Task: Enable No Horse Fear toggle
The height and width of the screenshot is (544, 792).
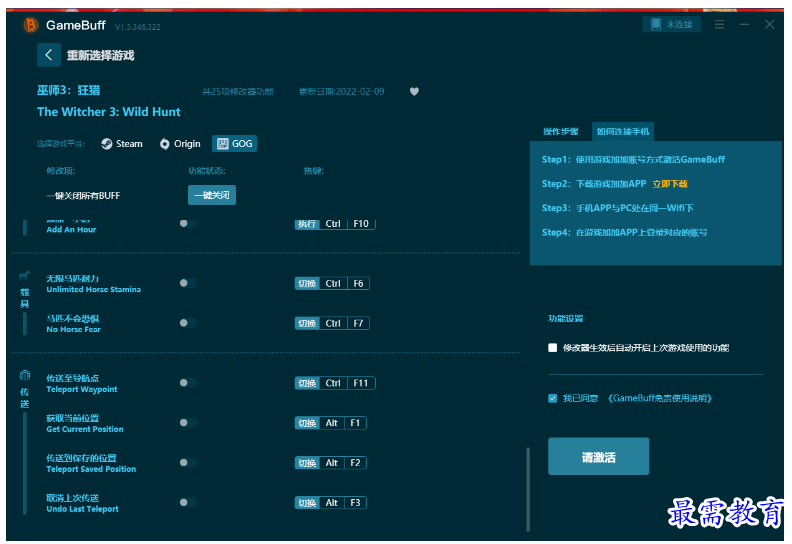Action: click(x=188, y=323)
